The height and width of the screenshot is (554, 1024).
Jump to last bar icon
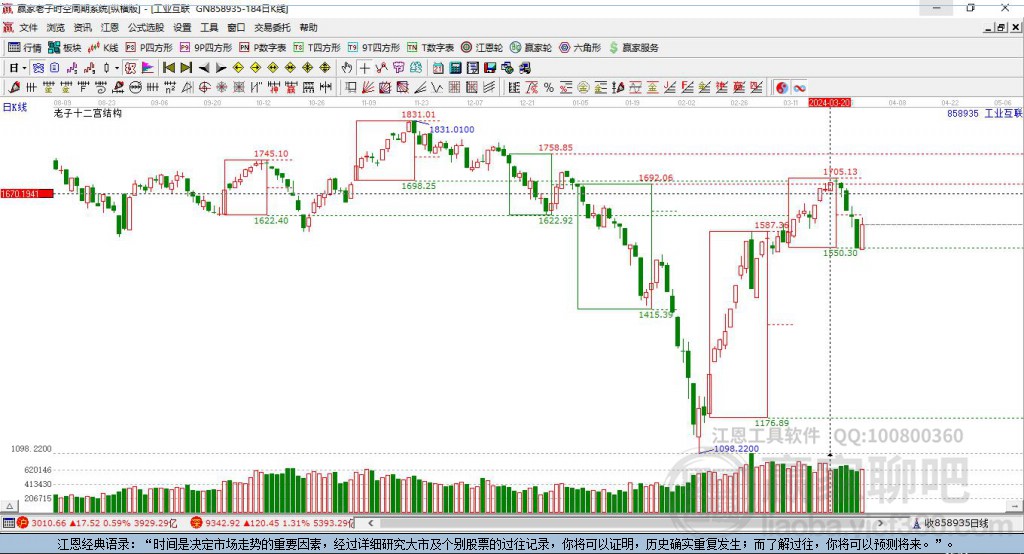tap(186, 68)
